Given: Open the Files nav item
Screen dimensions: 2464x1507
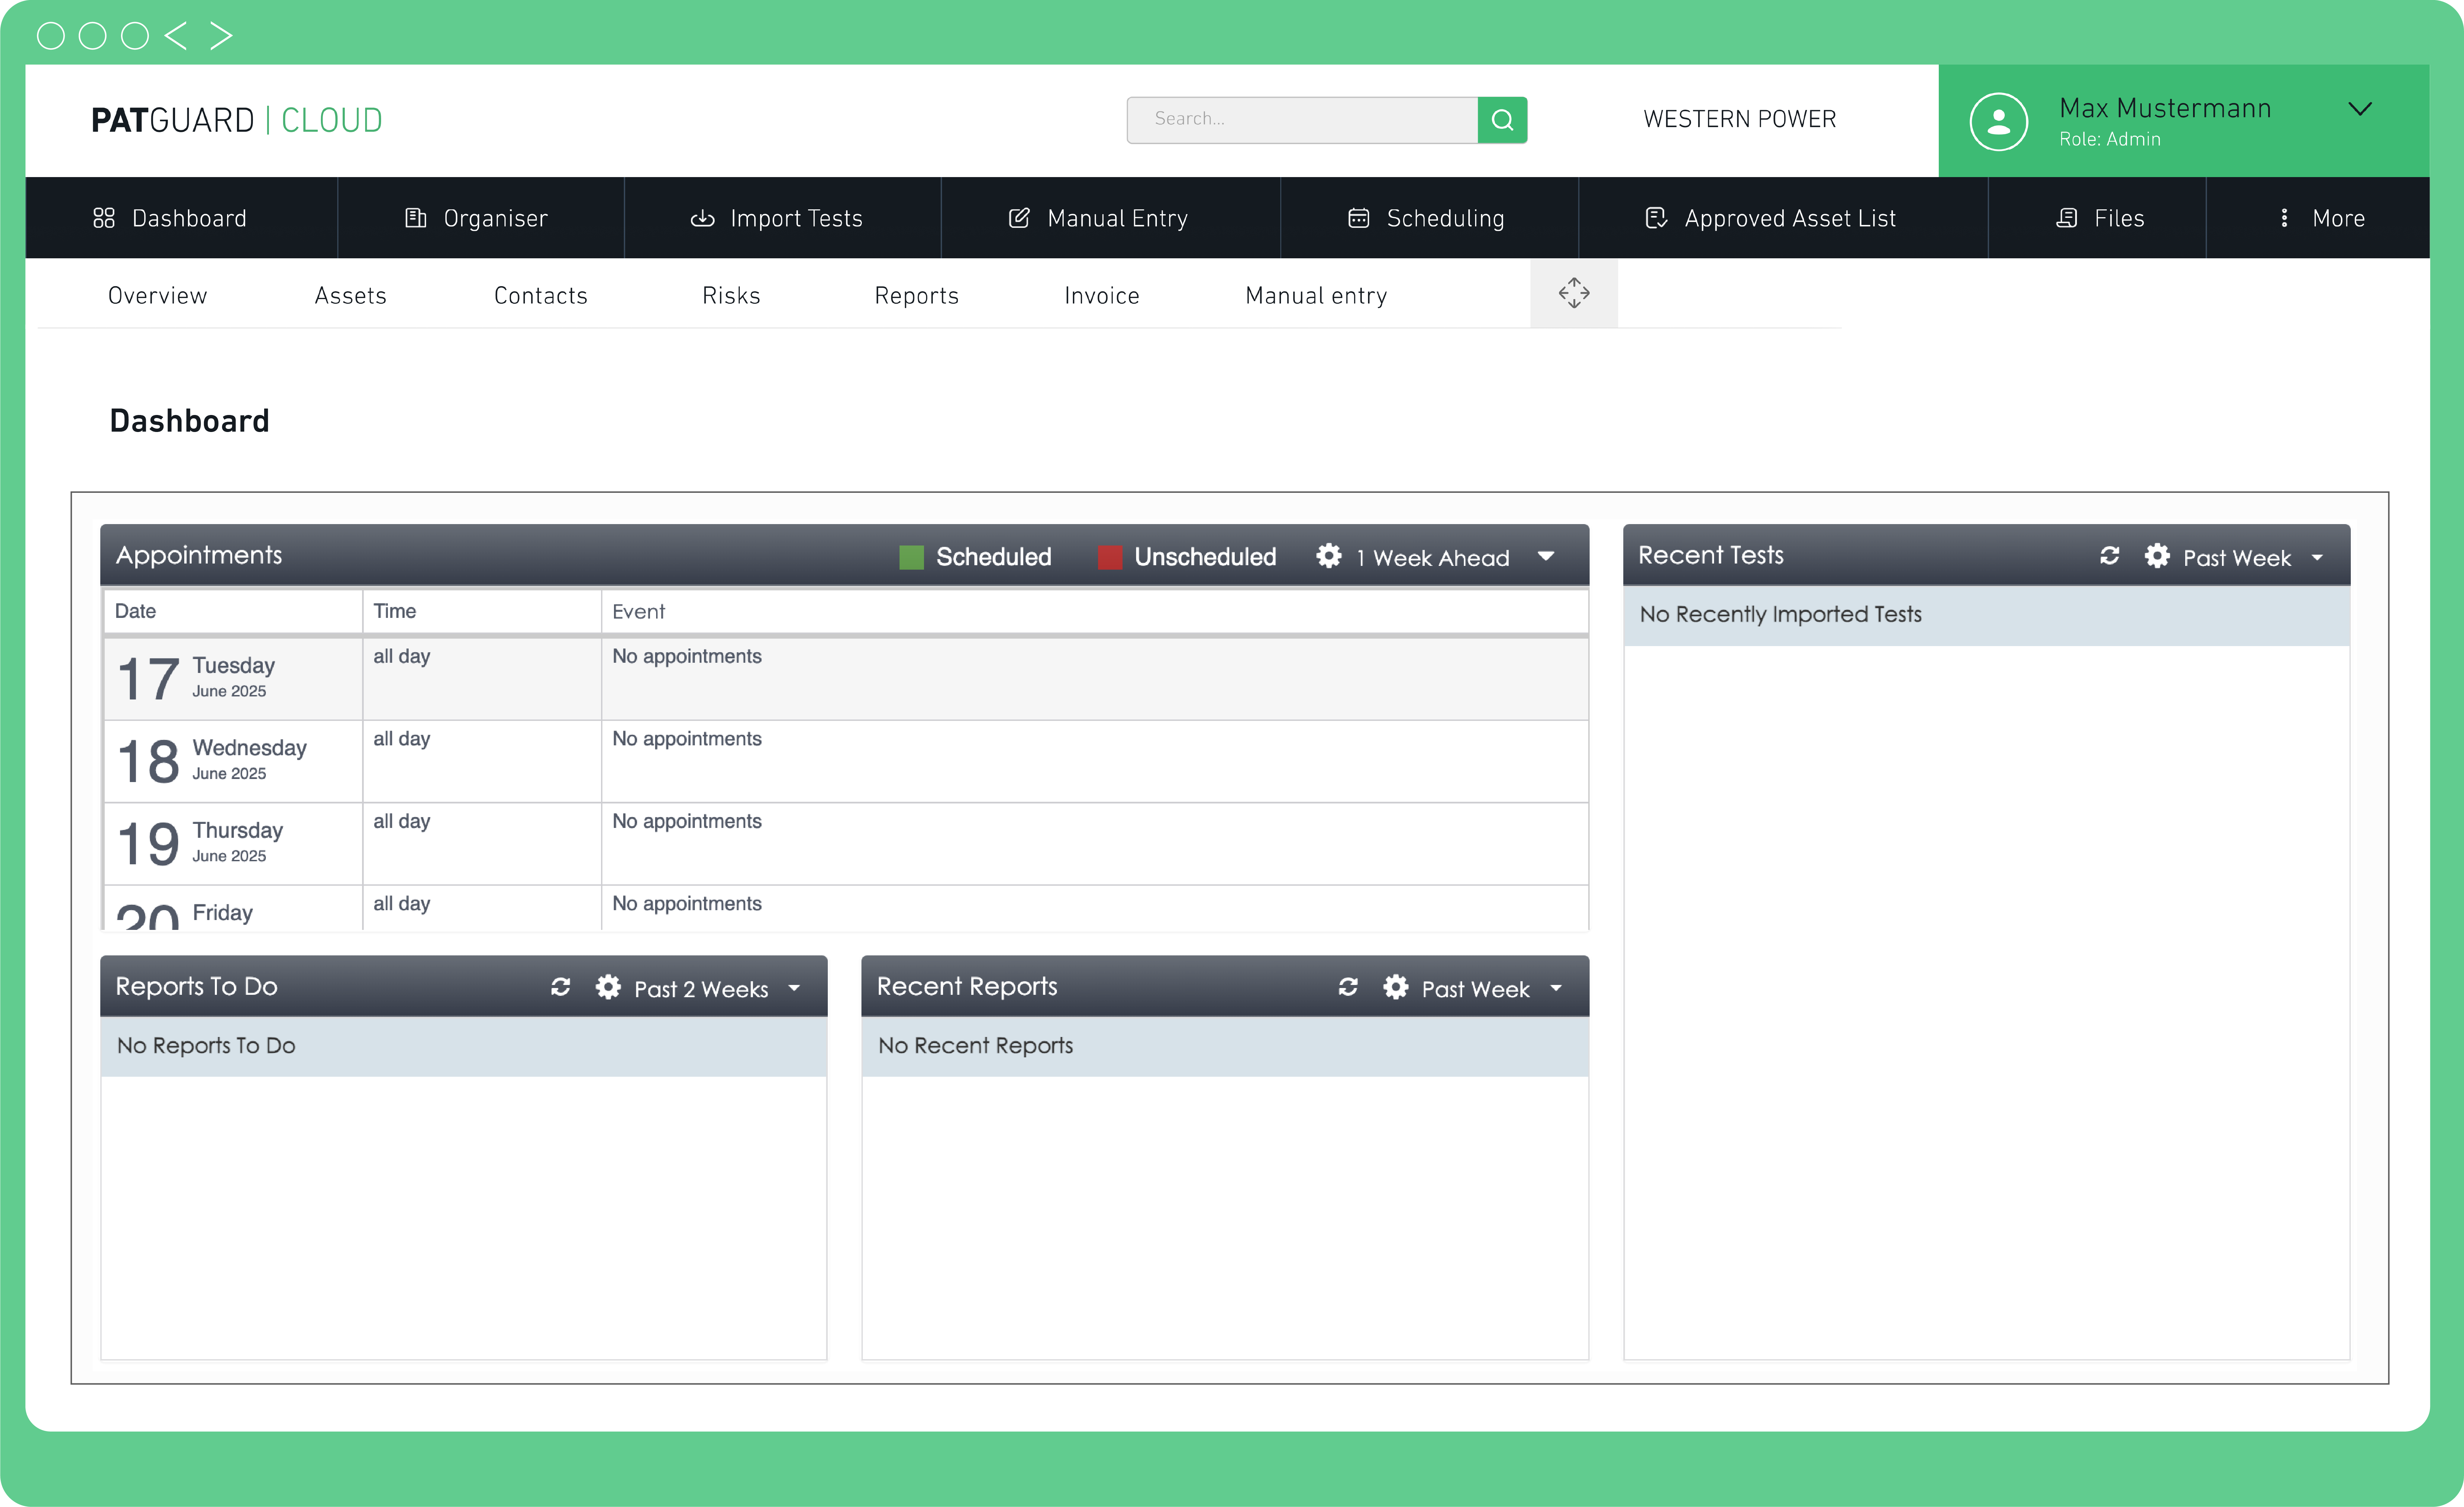Looking at the screenshot, I should tap(2097, 218).
